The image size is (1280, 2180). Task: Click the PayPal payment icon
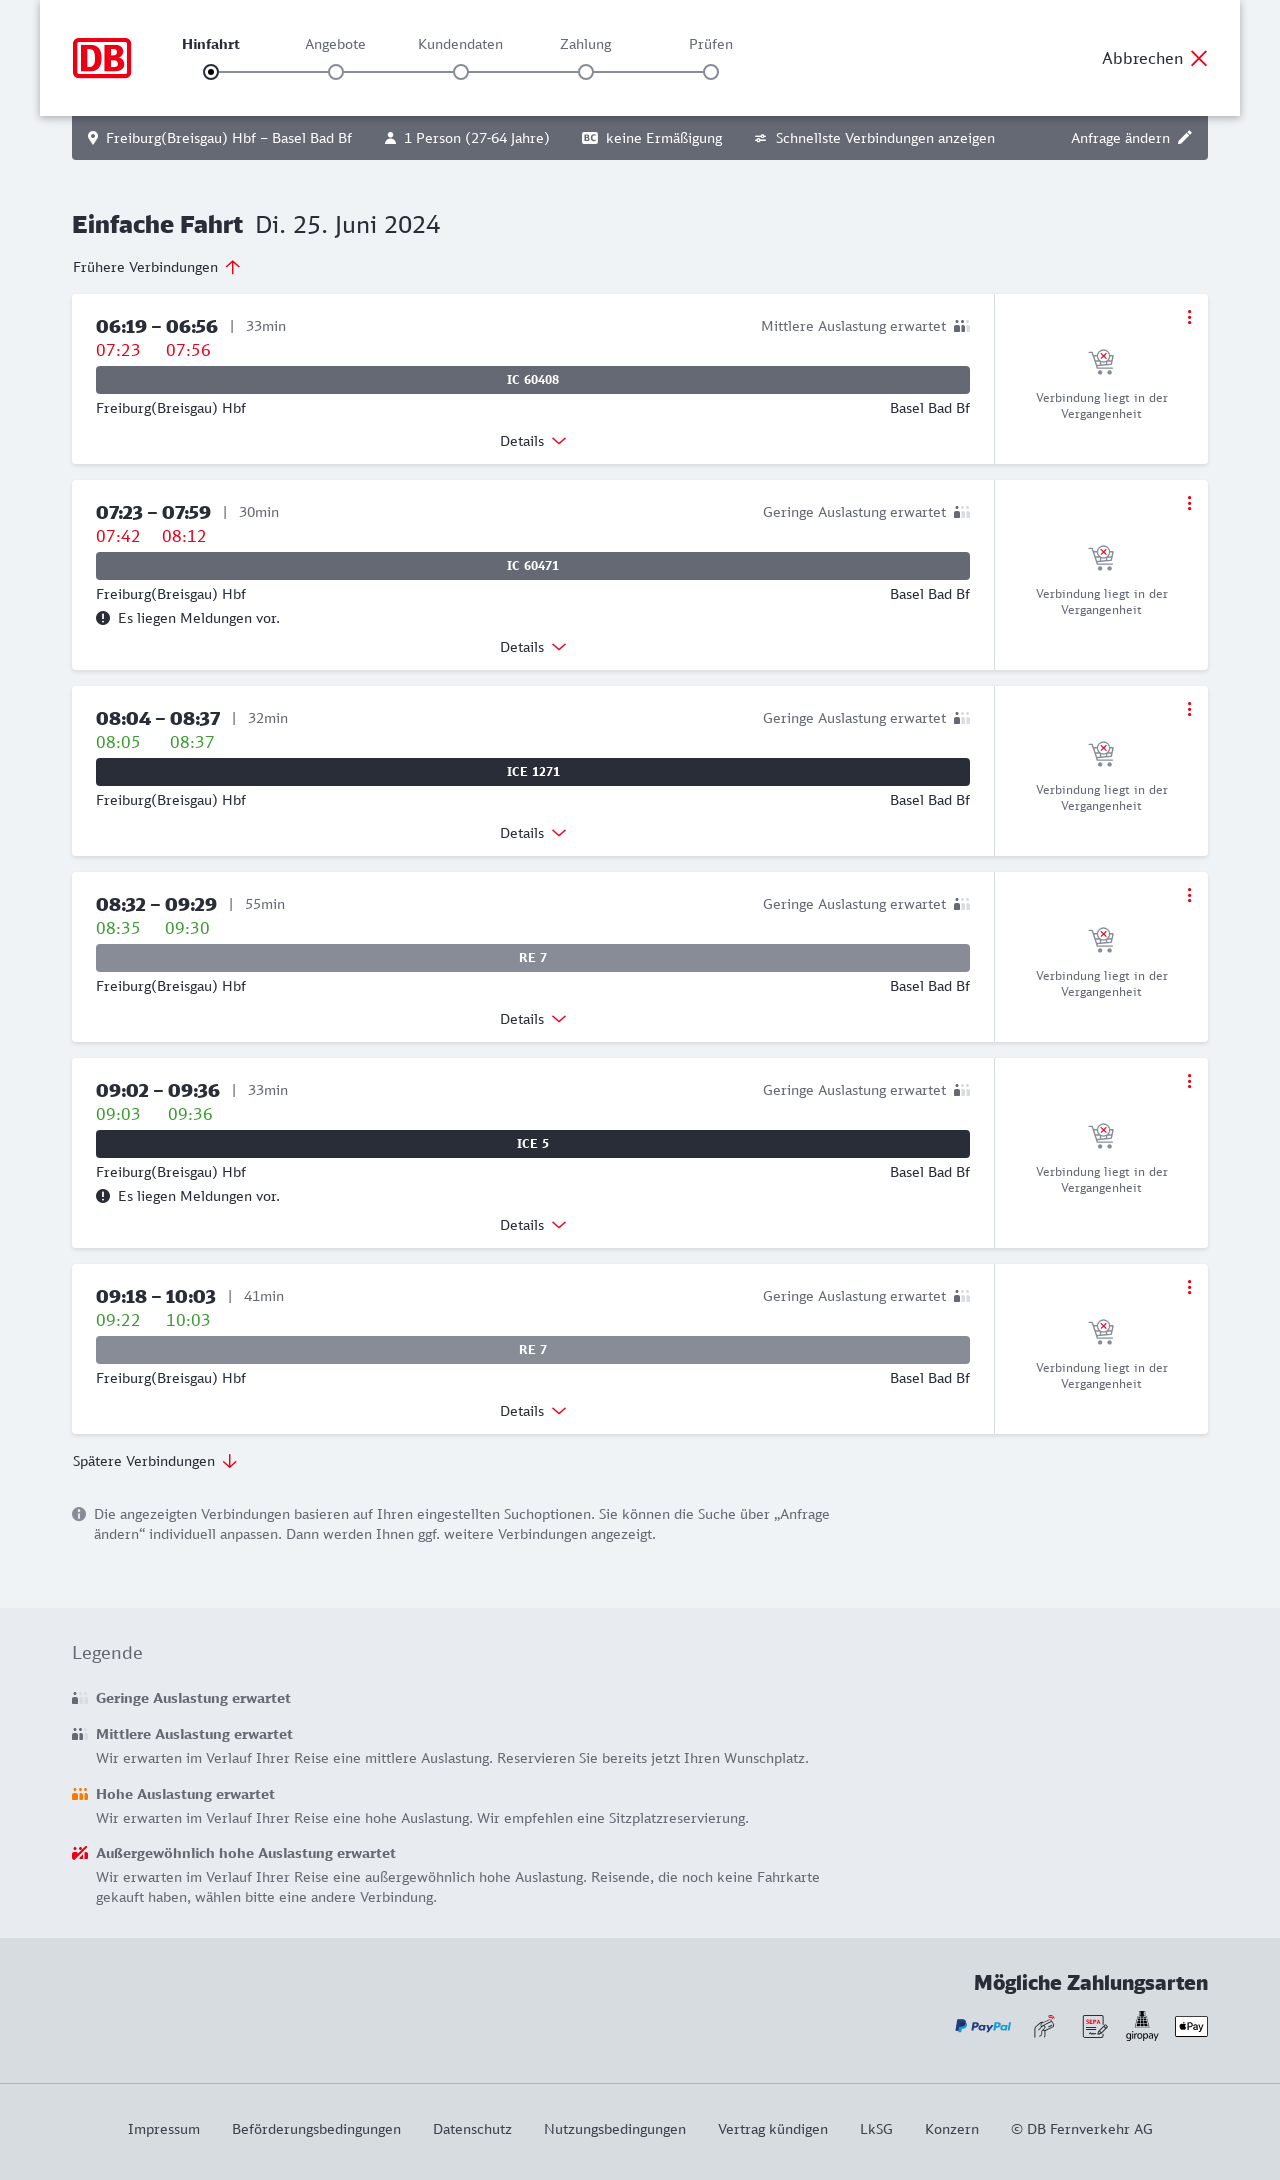coord(983,2026)
